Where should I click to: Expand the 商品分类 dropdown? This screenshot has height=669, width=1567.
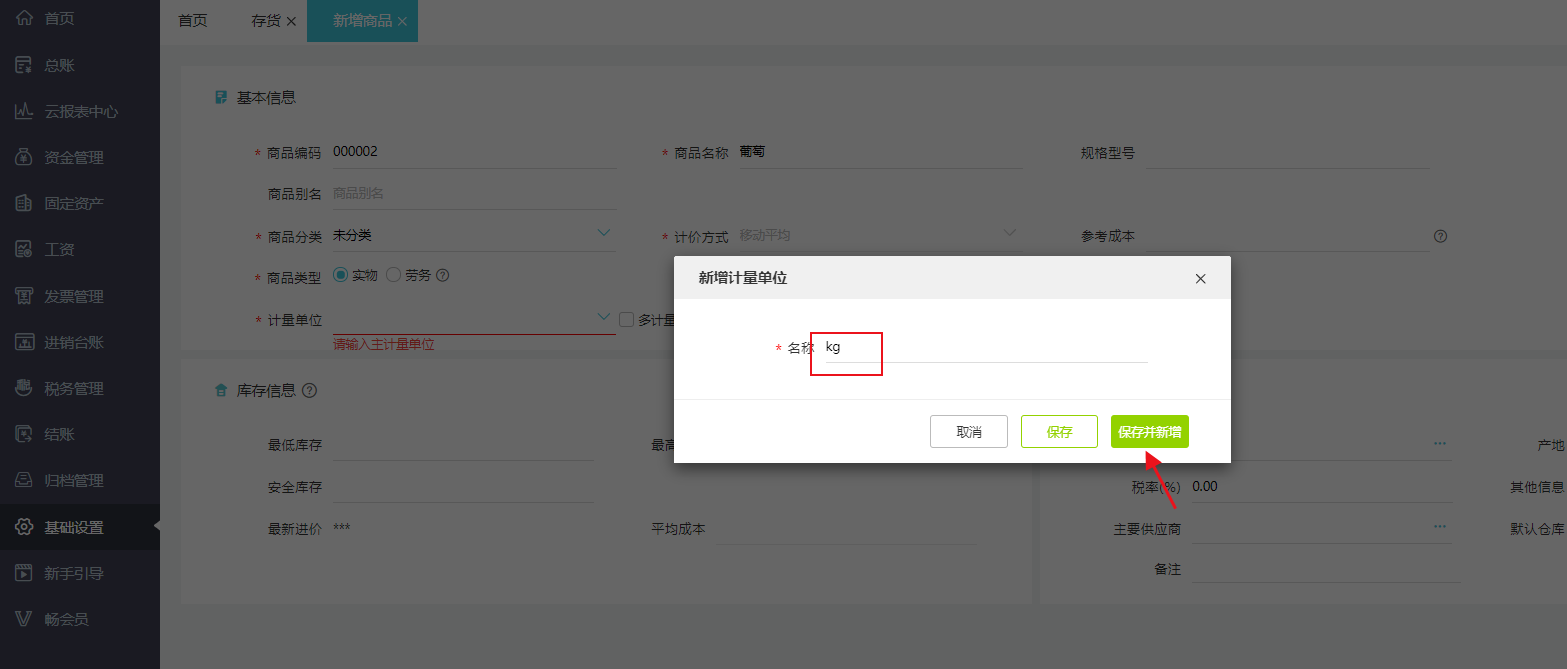tap(604, 233)
